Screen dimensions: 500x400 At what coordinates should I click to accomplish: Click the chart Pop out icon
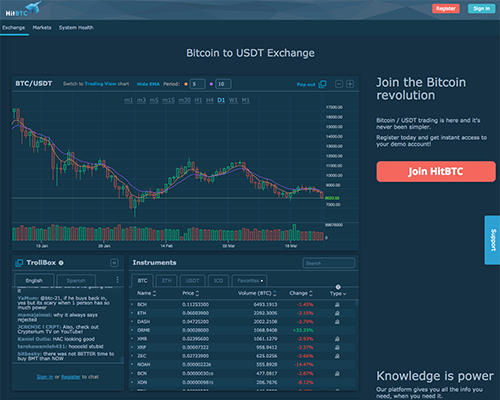[x=322, y=84]
